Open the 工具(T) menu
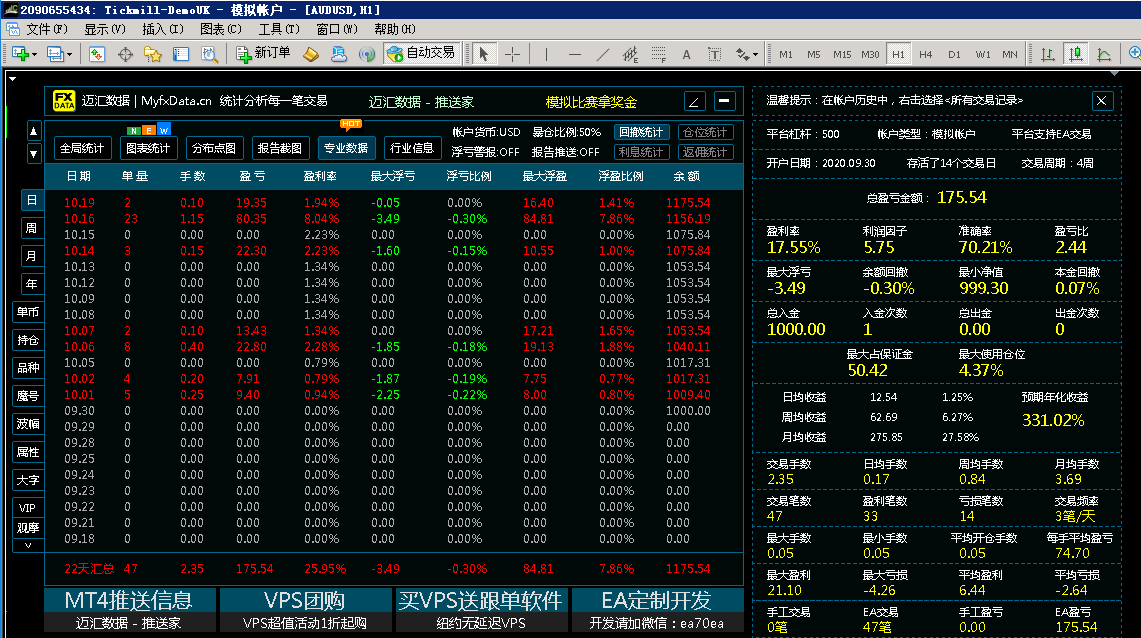 tap(279, 29)
